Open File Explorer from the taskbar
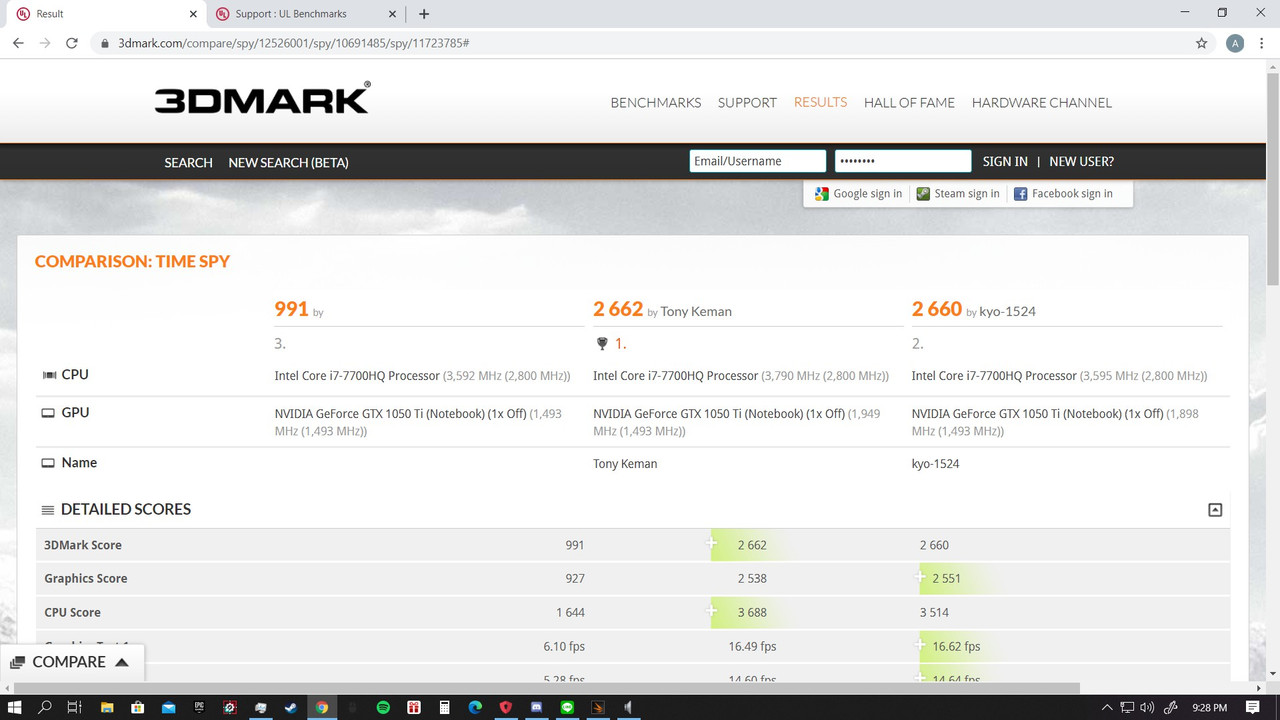1280x720 pixels. [108, 707]
